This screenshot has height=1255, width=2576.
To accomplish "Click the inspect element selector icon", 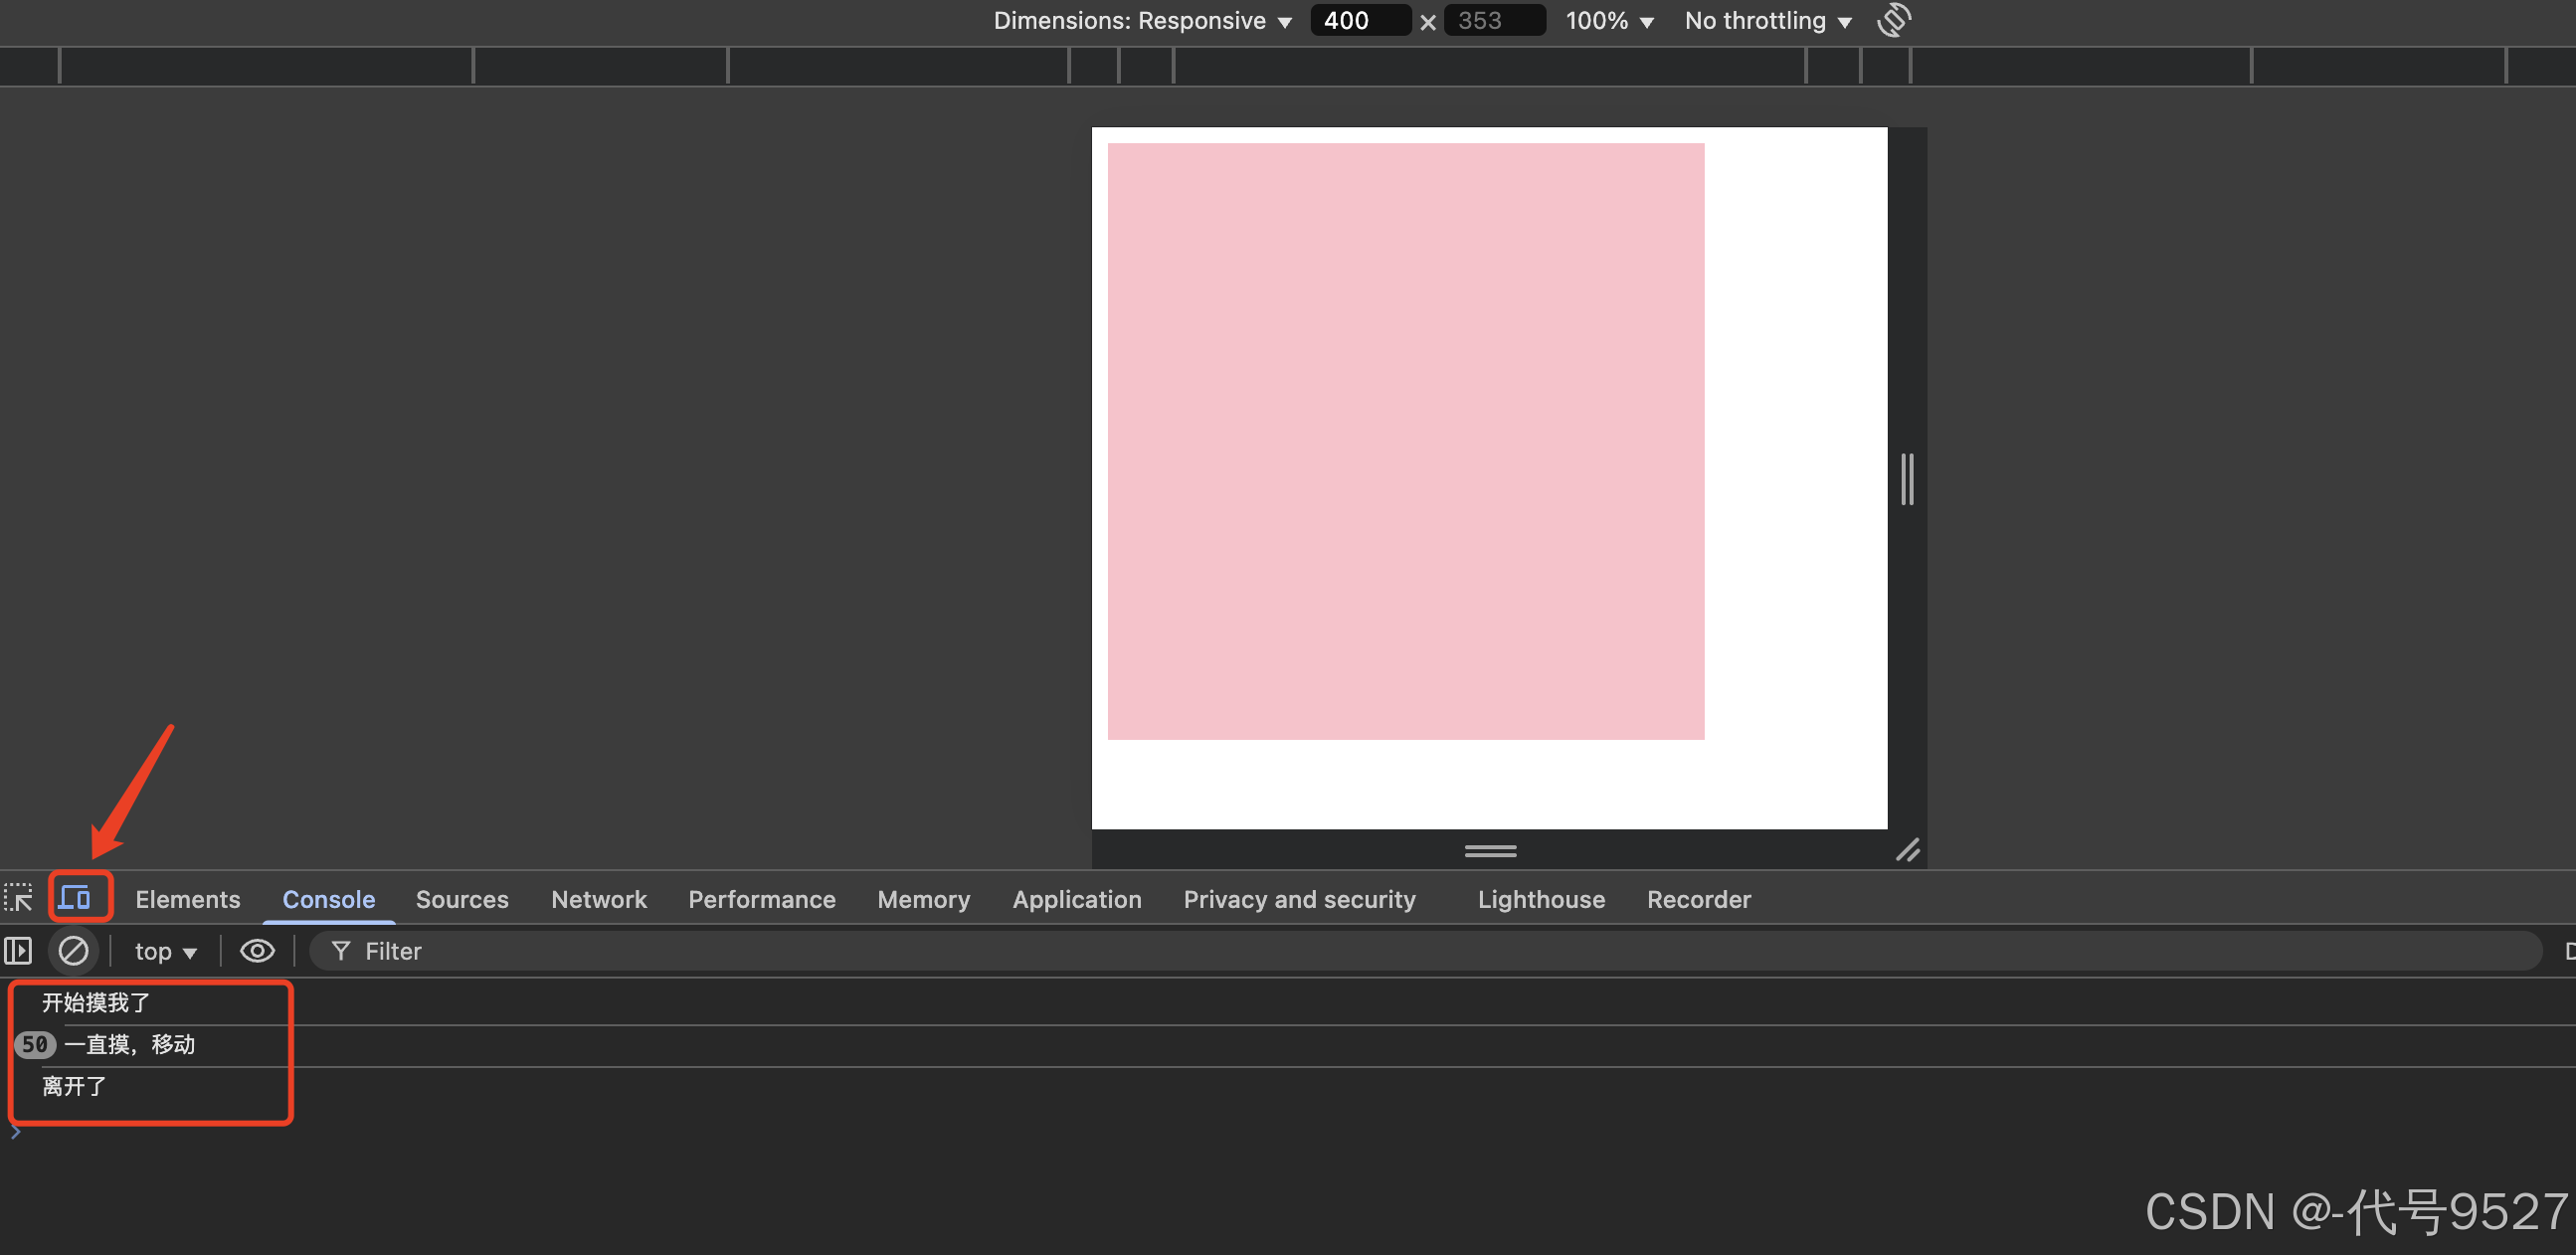I will pyautogui.click(x=19, y=897).
